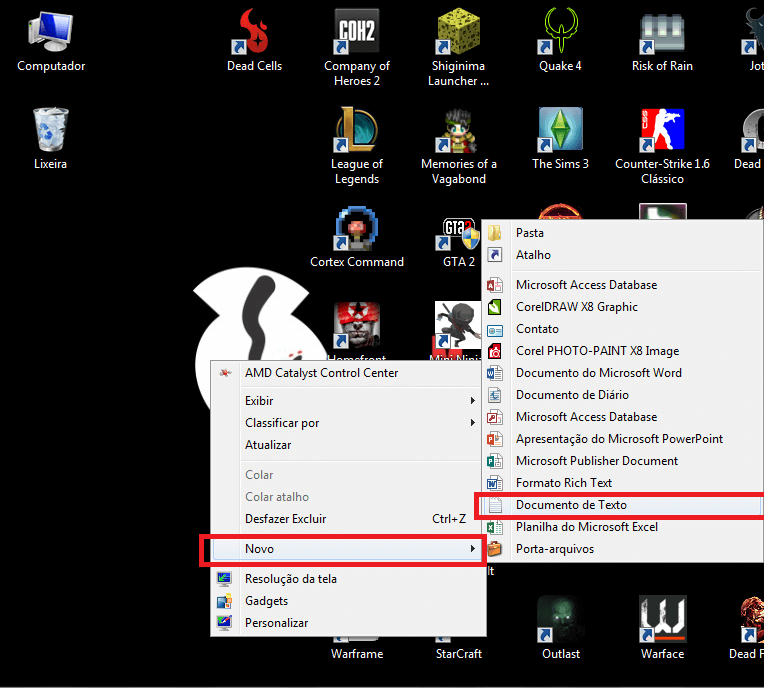Open the Lixeira recycle bin
The height and width of the screenshot is (688, 764).
click(51, 133)
